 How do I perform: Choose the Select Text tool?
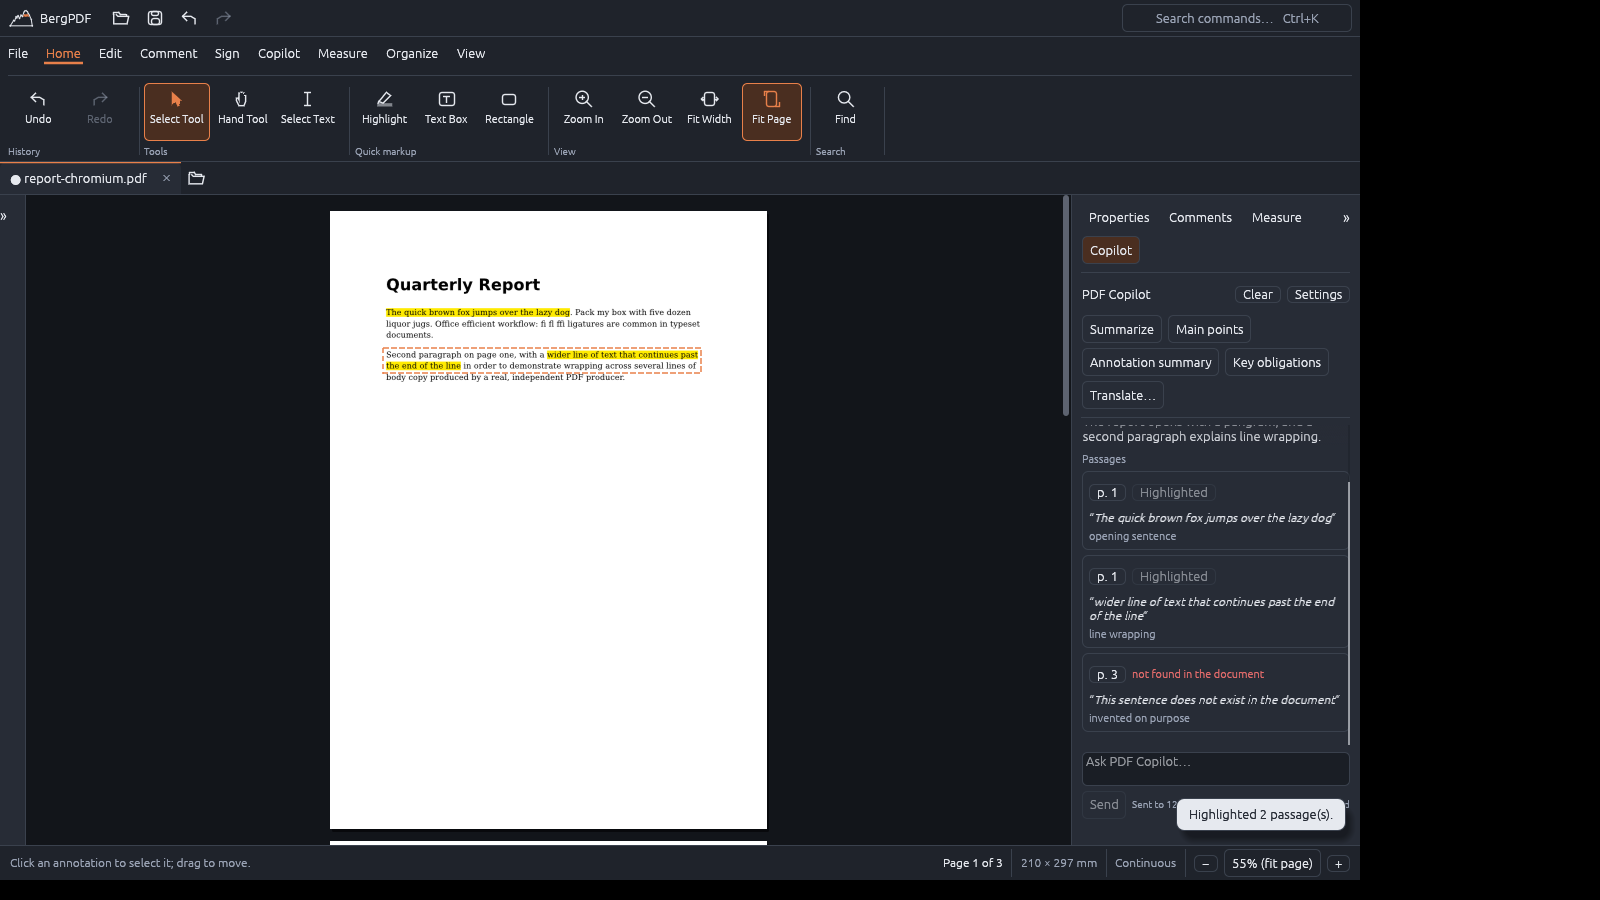click(x=308, y=111)
